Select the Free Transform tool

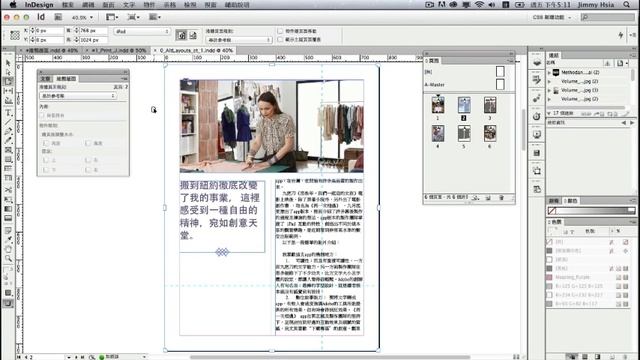tap(8, 200)
